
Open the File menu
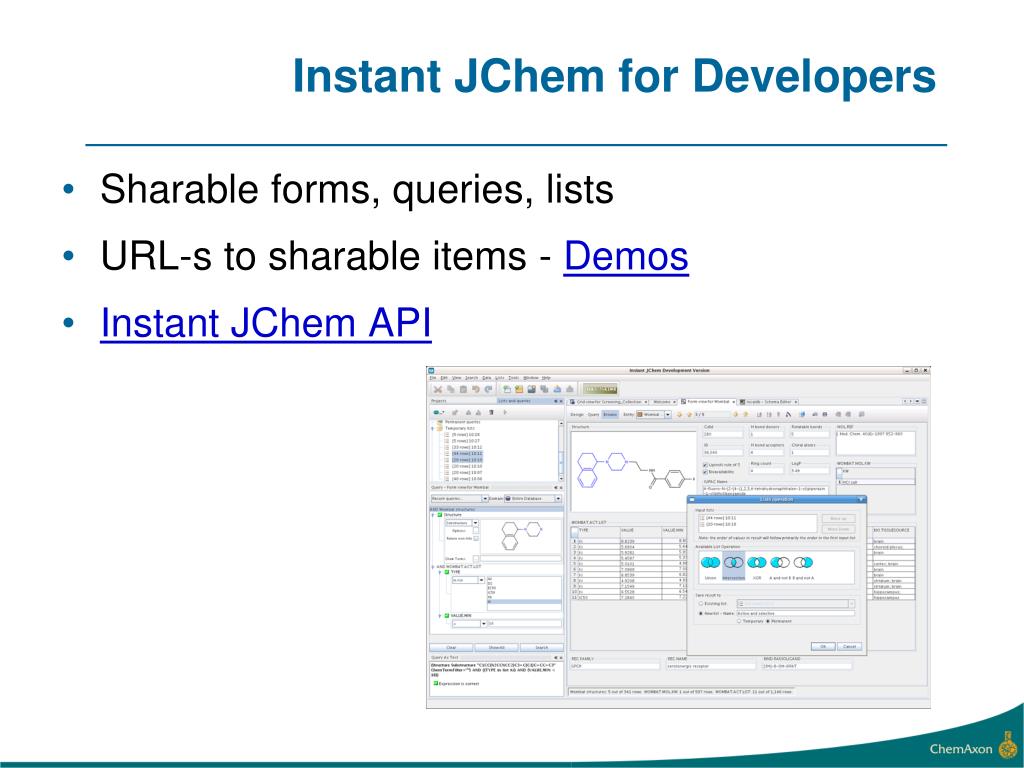point(433,377)
